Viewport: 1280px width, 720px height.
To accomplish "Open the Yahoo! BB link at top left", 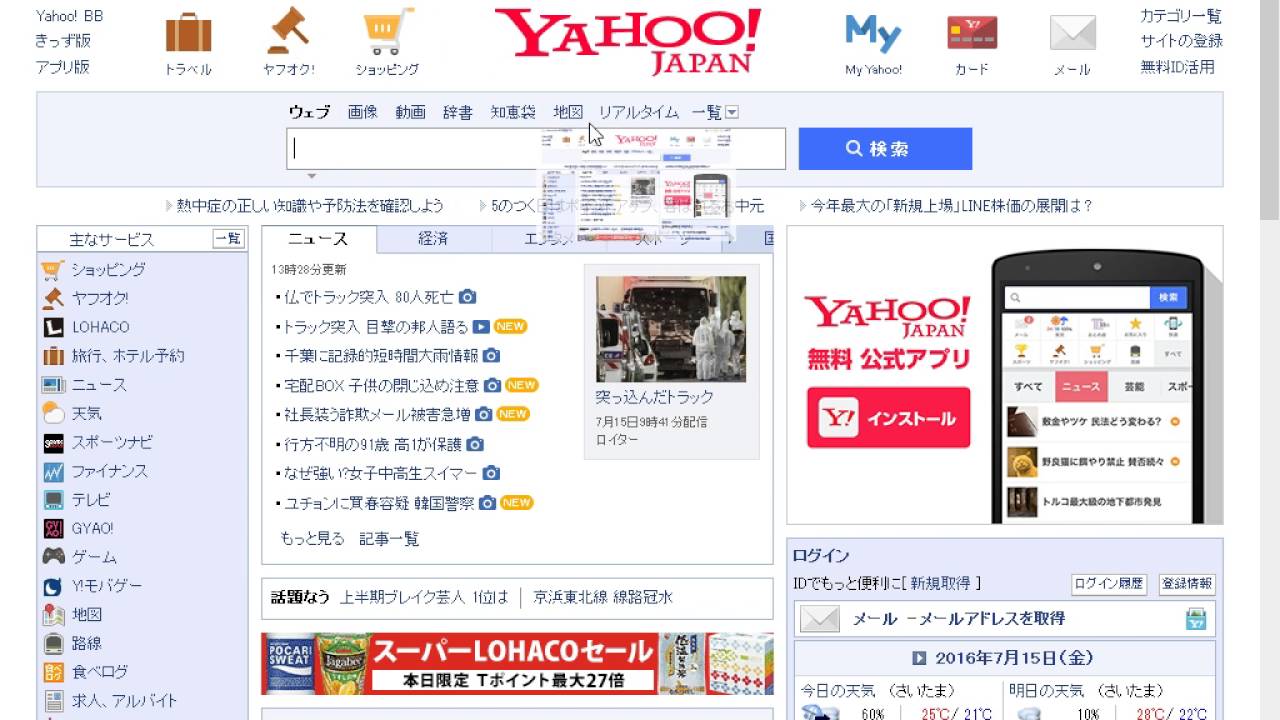I will click(x=70, y=16).
